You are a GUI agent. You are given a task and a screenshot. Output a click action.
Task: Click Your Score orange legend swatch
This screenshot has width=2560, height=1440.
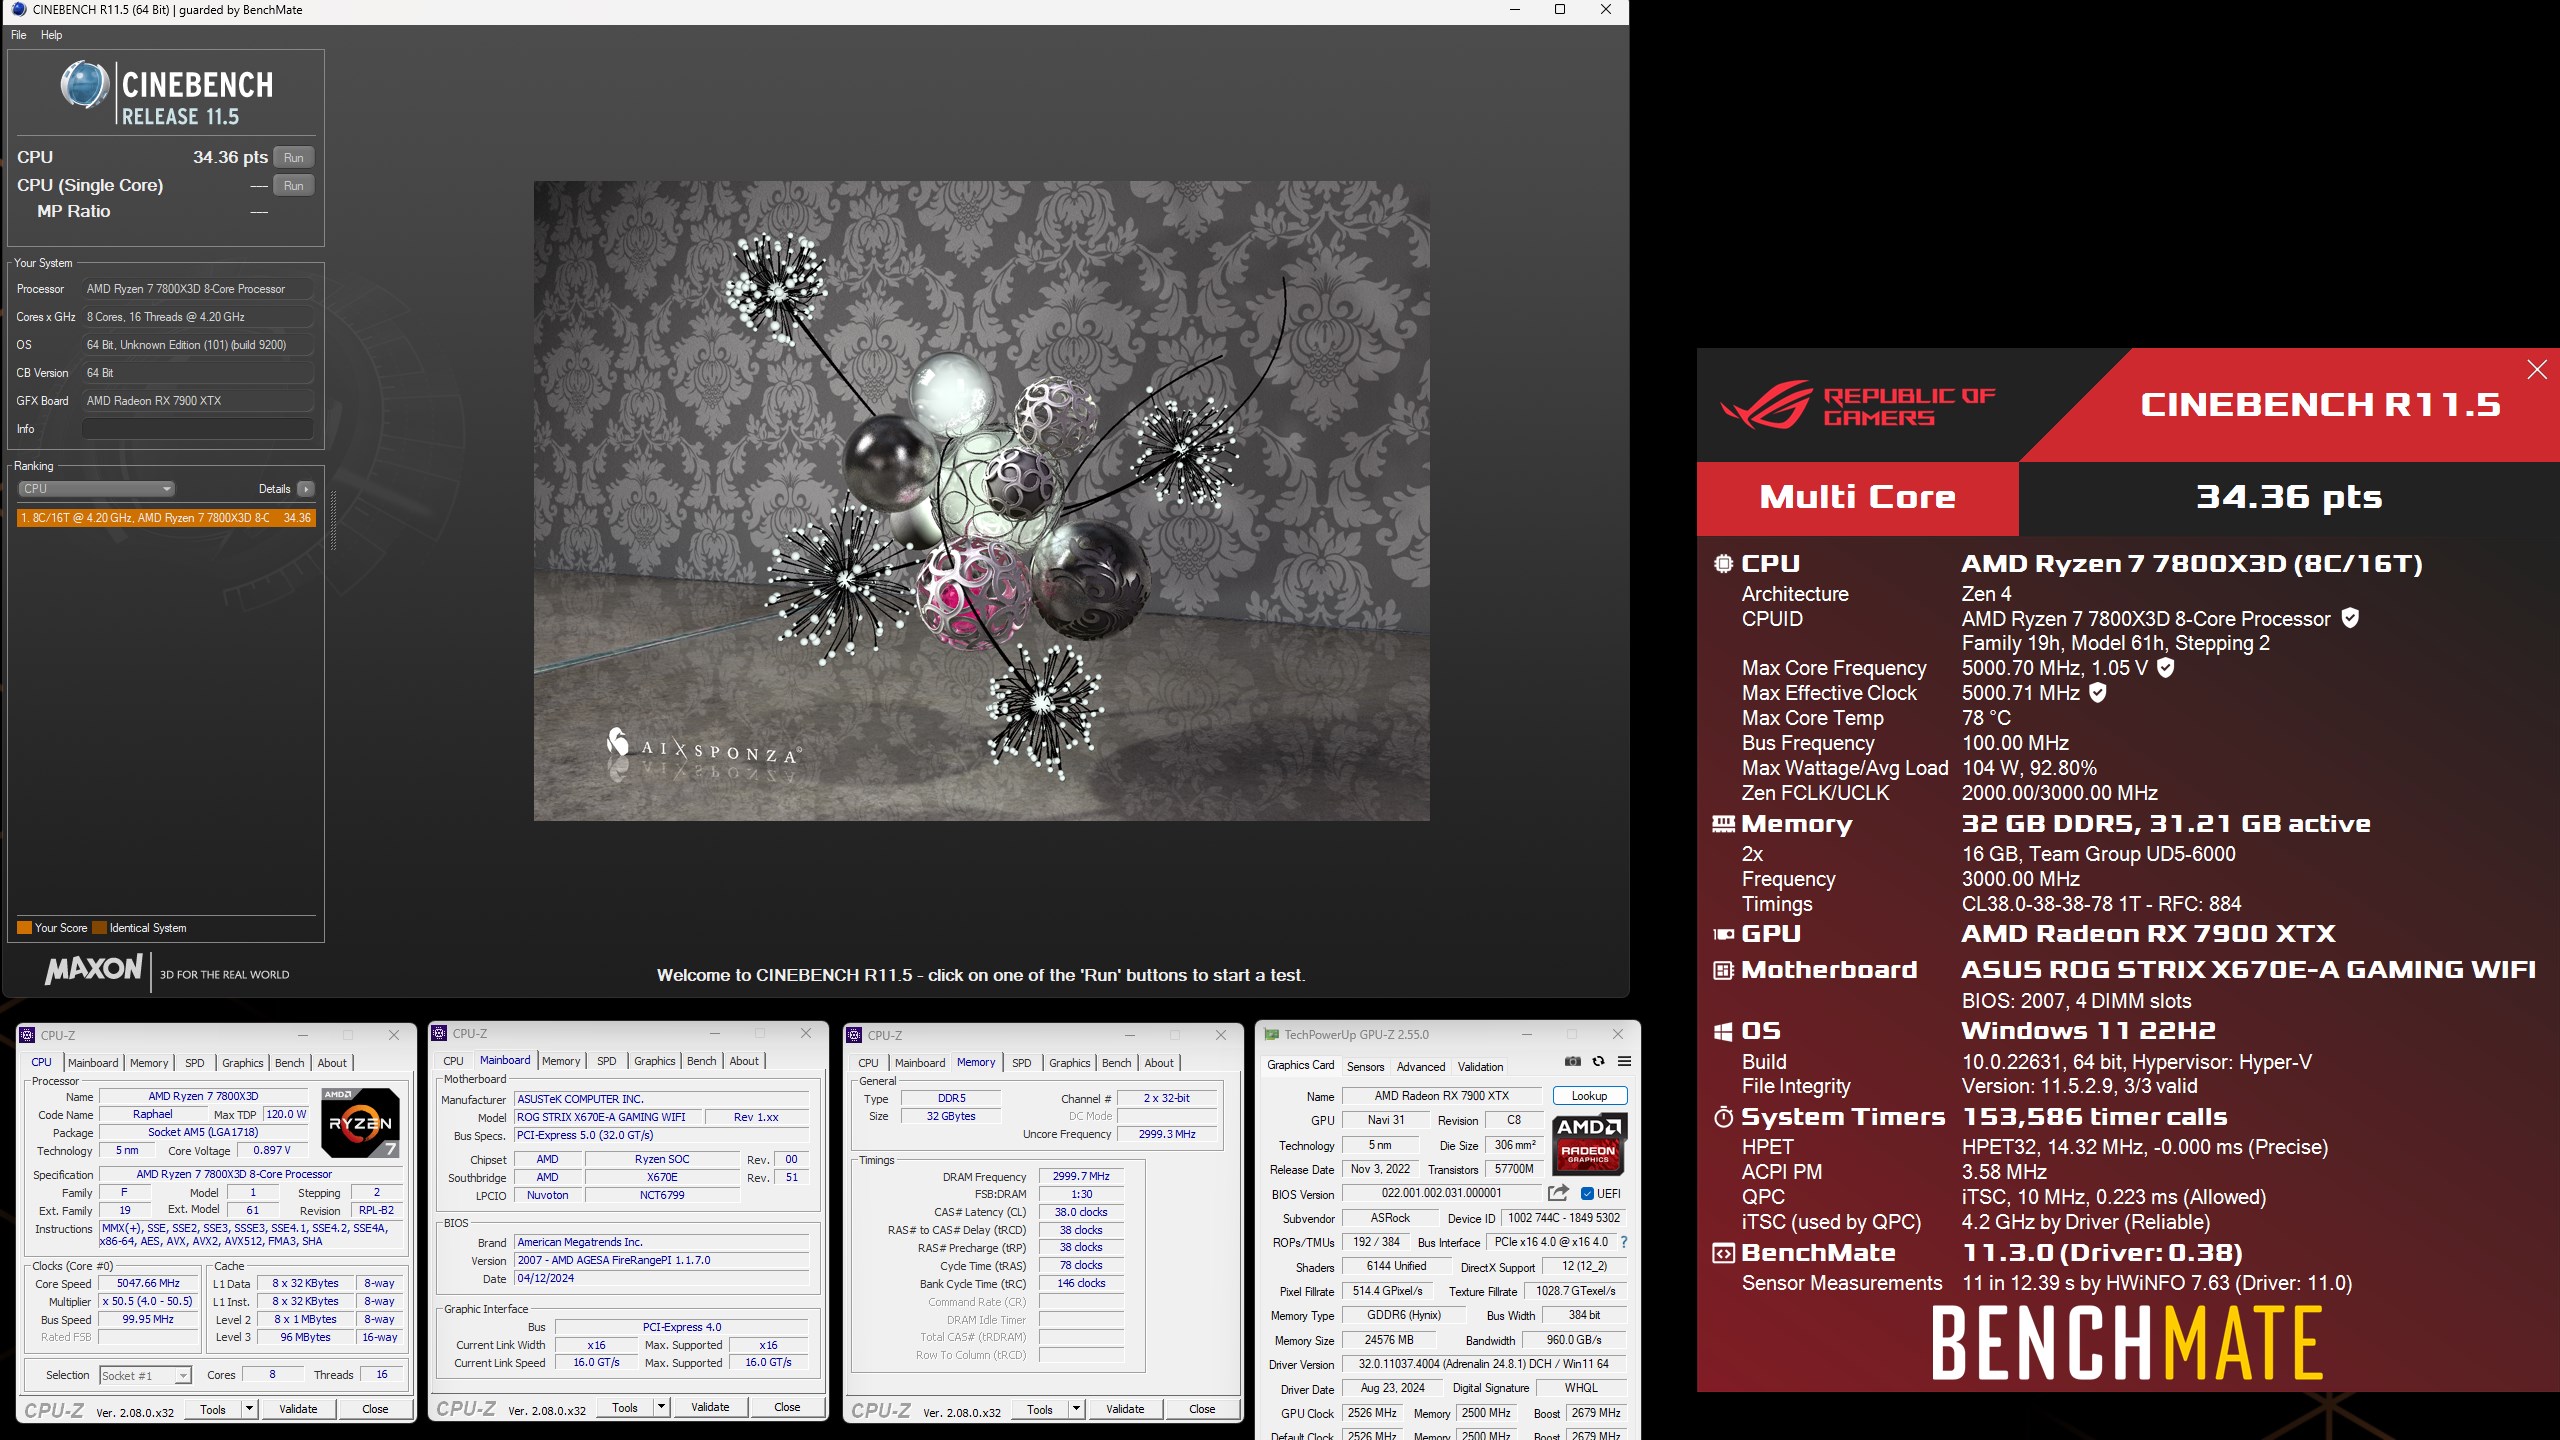coord(24,928)
